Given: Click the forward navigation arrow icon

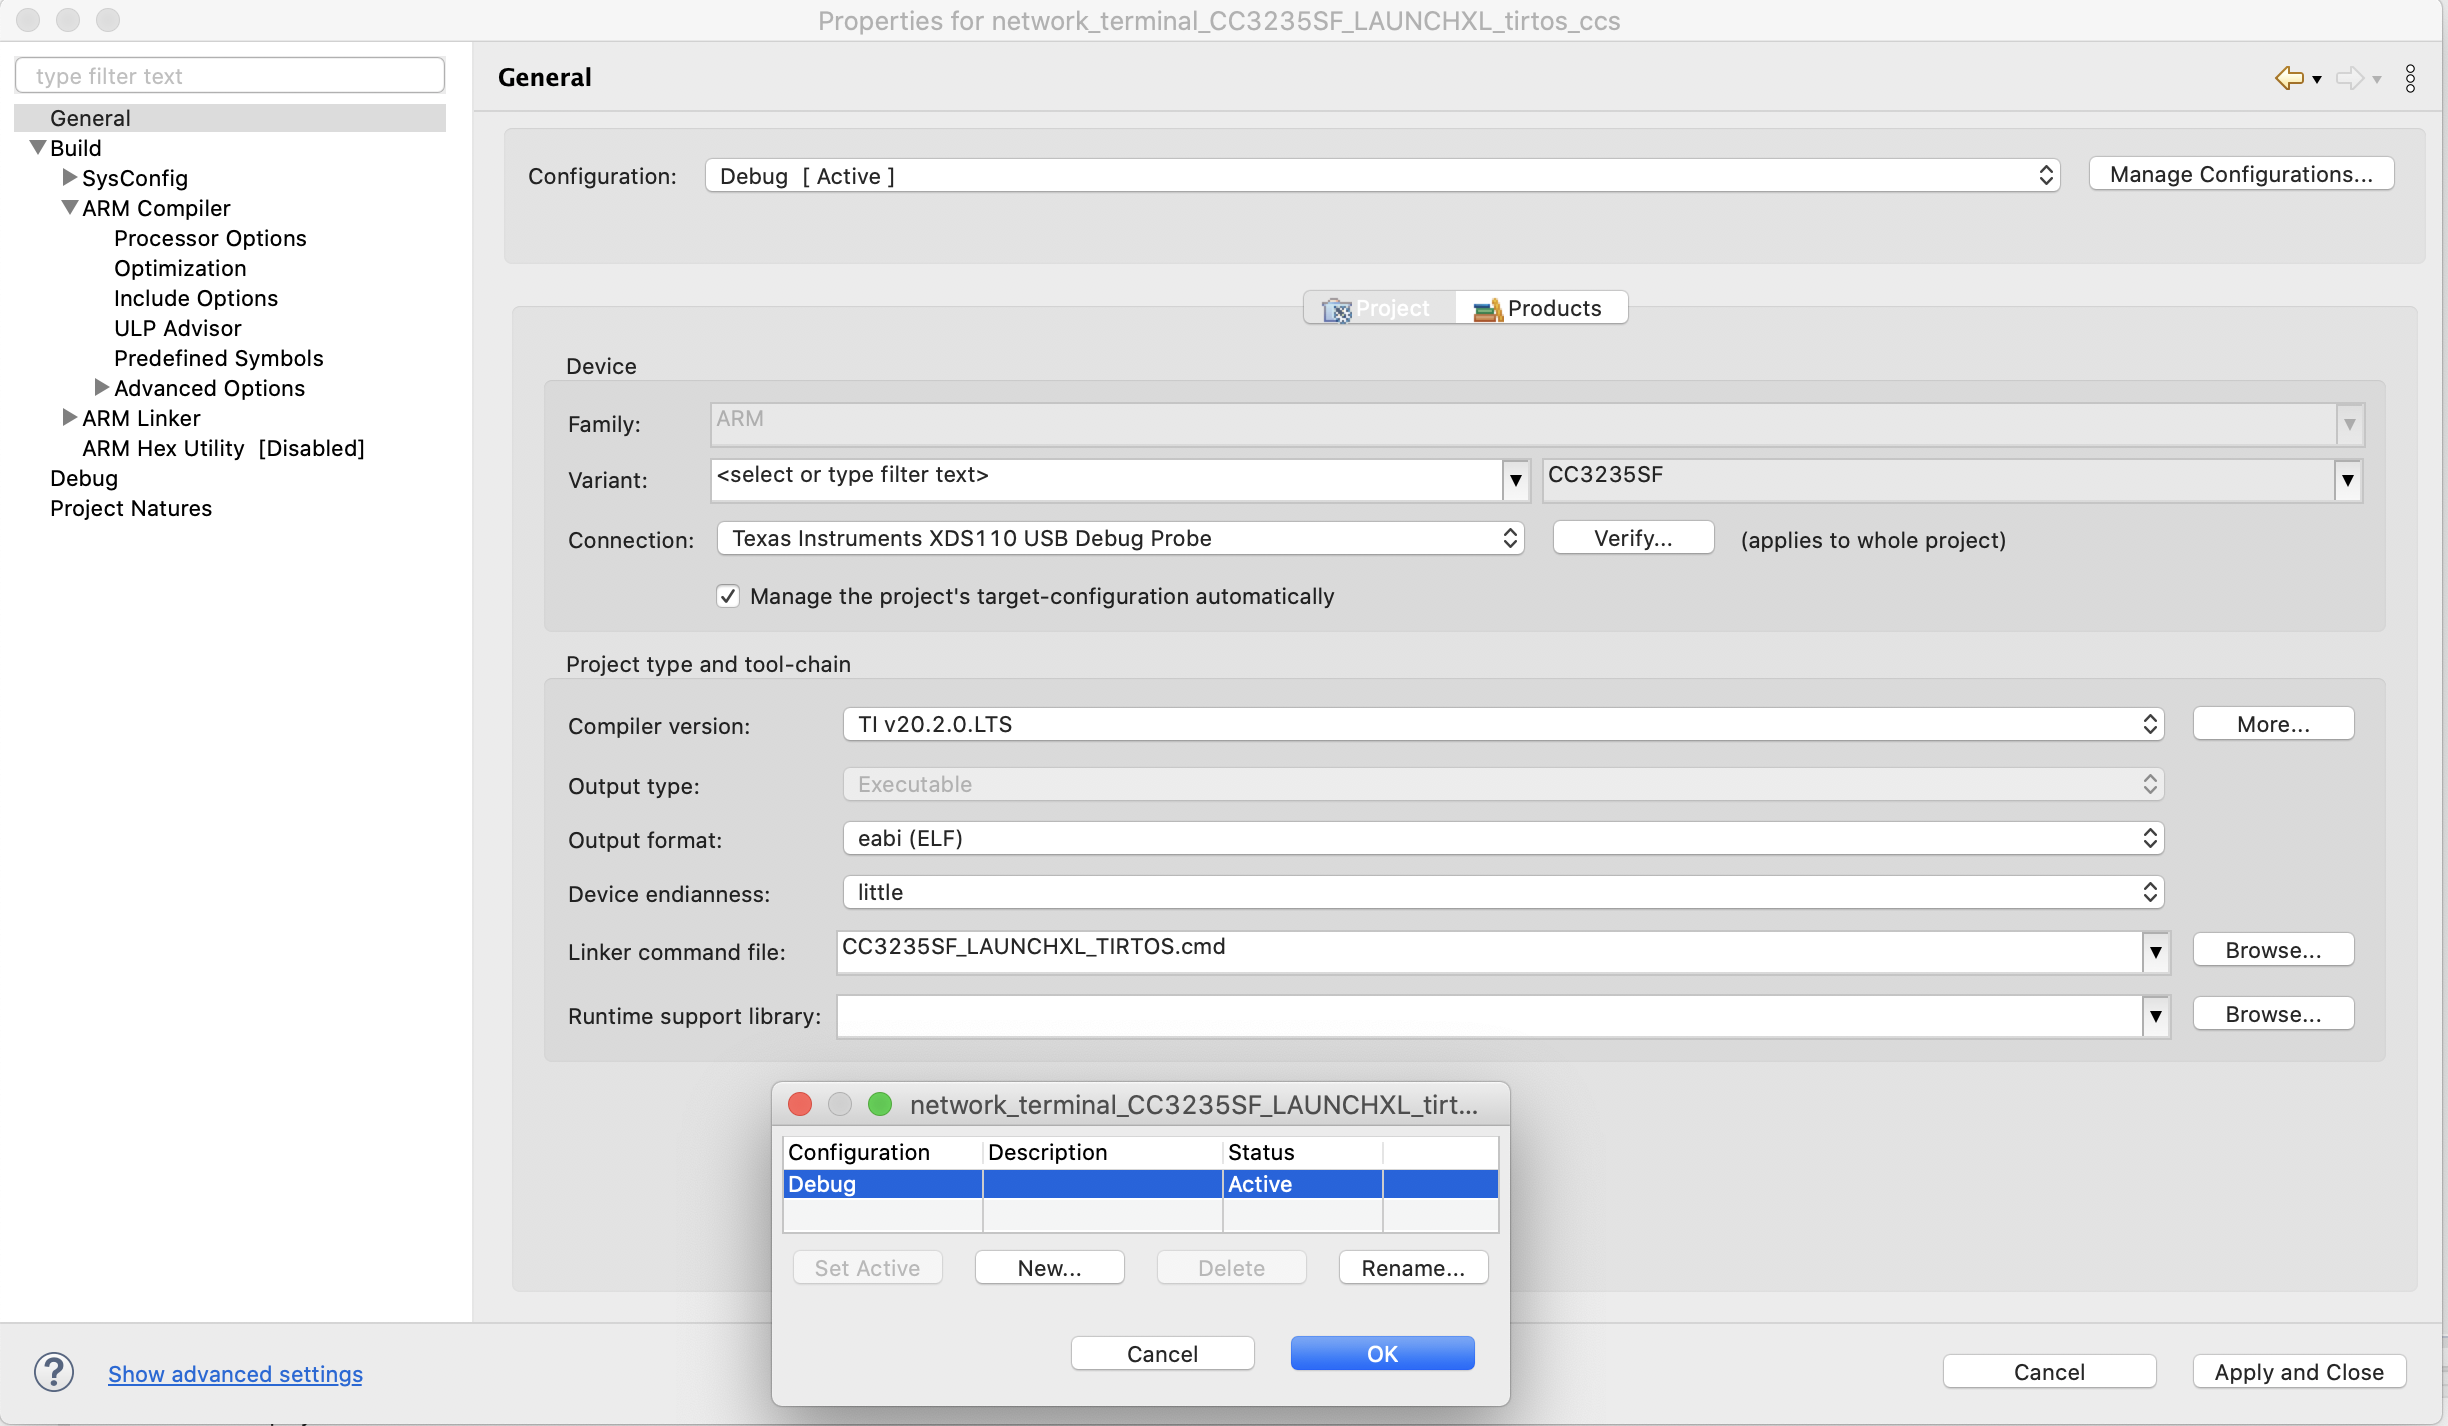Looking at the screenshot, I should [2350, 78].
